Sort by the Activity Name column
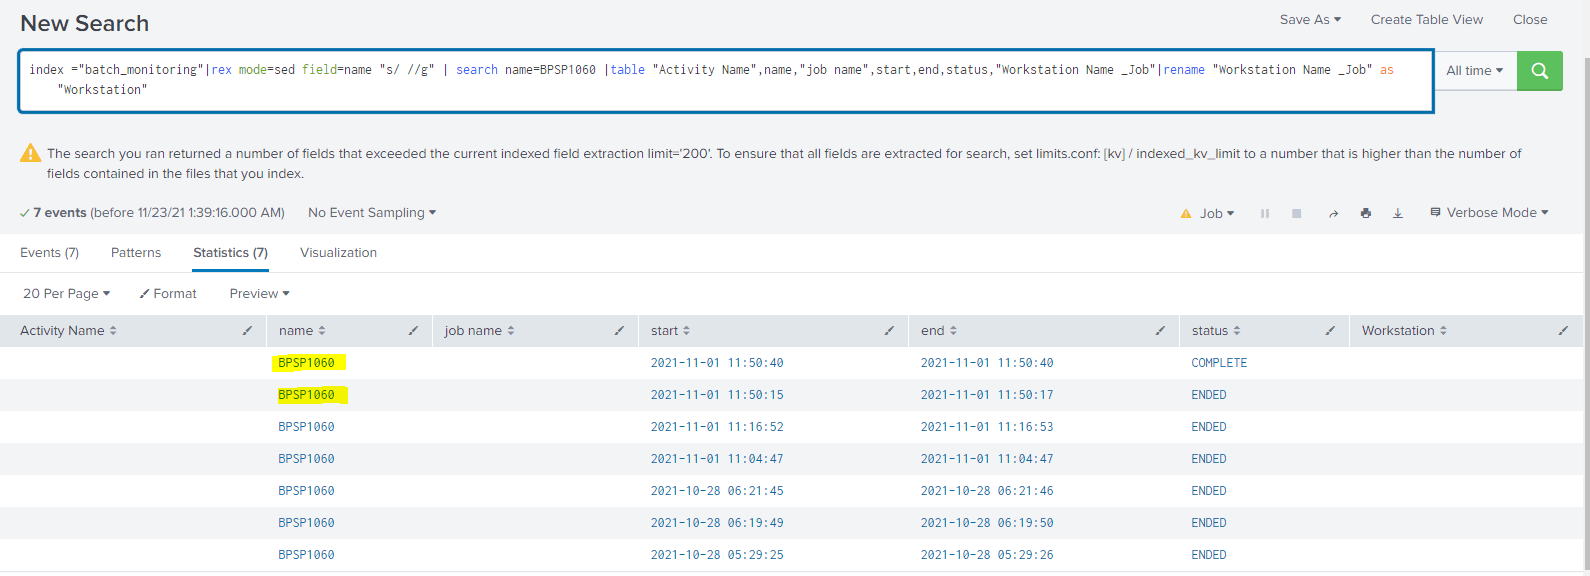Viewport: 1590px width, 576px height. [x=68, y=331]
